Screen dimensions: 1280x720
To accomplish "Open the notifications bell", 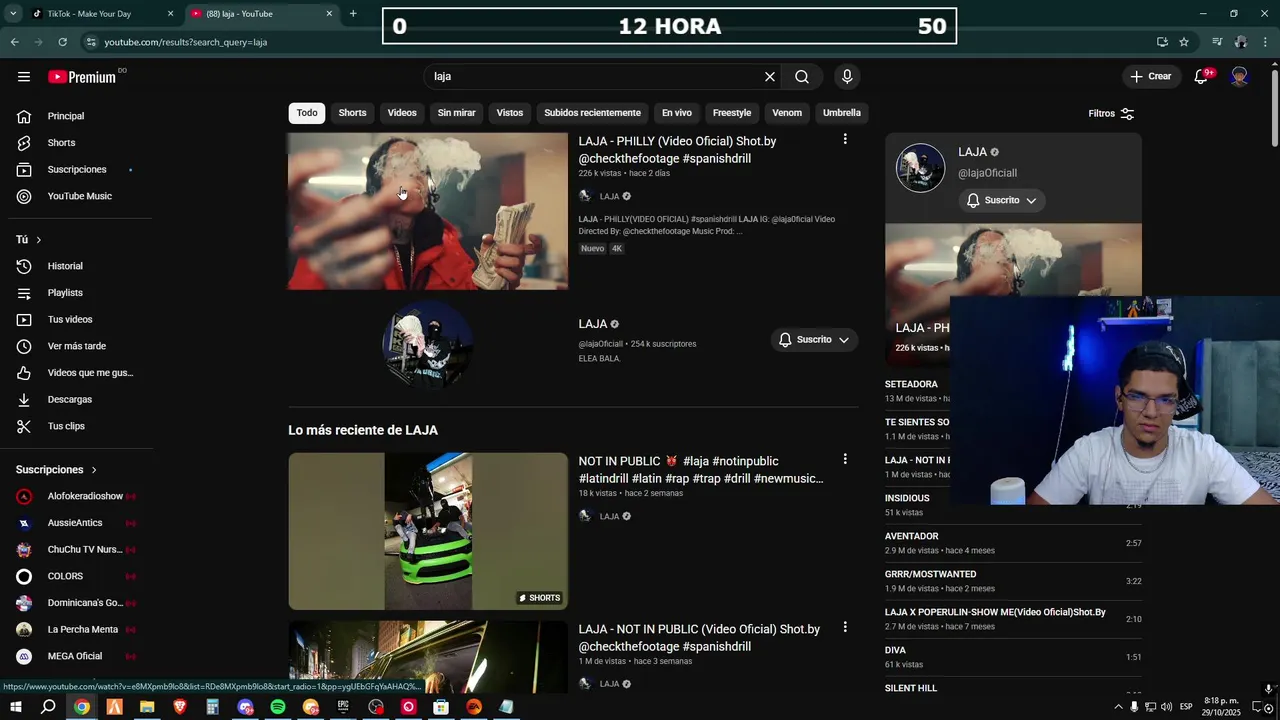I will pyautogui.click(x=1202, y=77).
